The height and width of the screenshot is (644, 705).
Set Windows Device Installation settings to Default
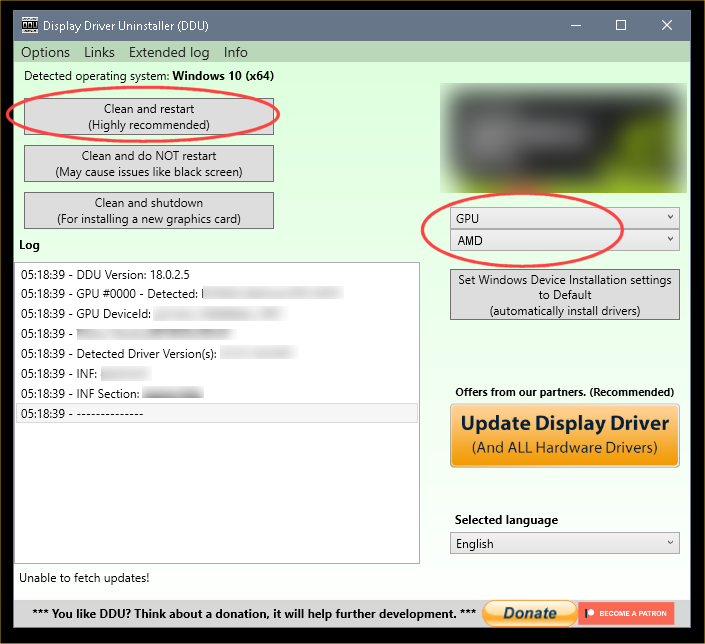click(x=565, y=295)
